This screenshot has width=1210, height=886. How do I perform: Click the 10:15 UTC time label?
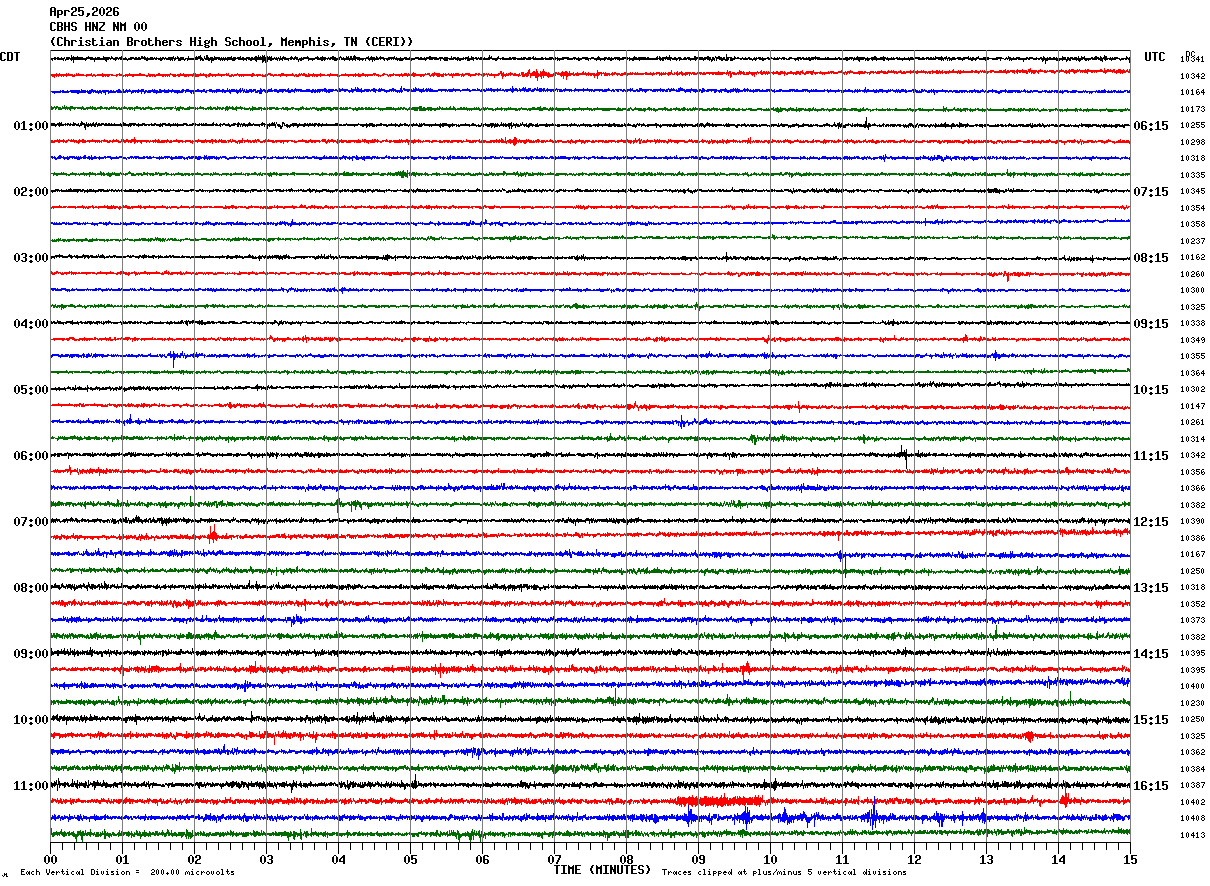pyautogui.click(x=1151, y=390)
